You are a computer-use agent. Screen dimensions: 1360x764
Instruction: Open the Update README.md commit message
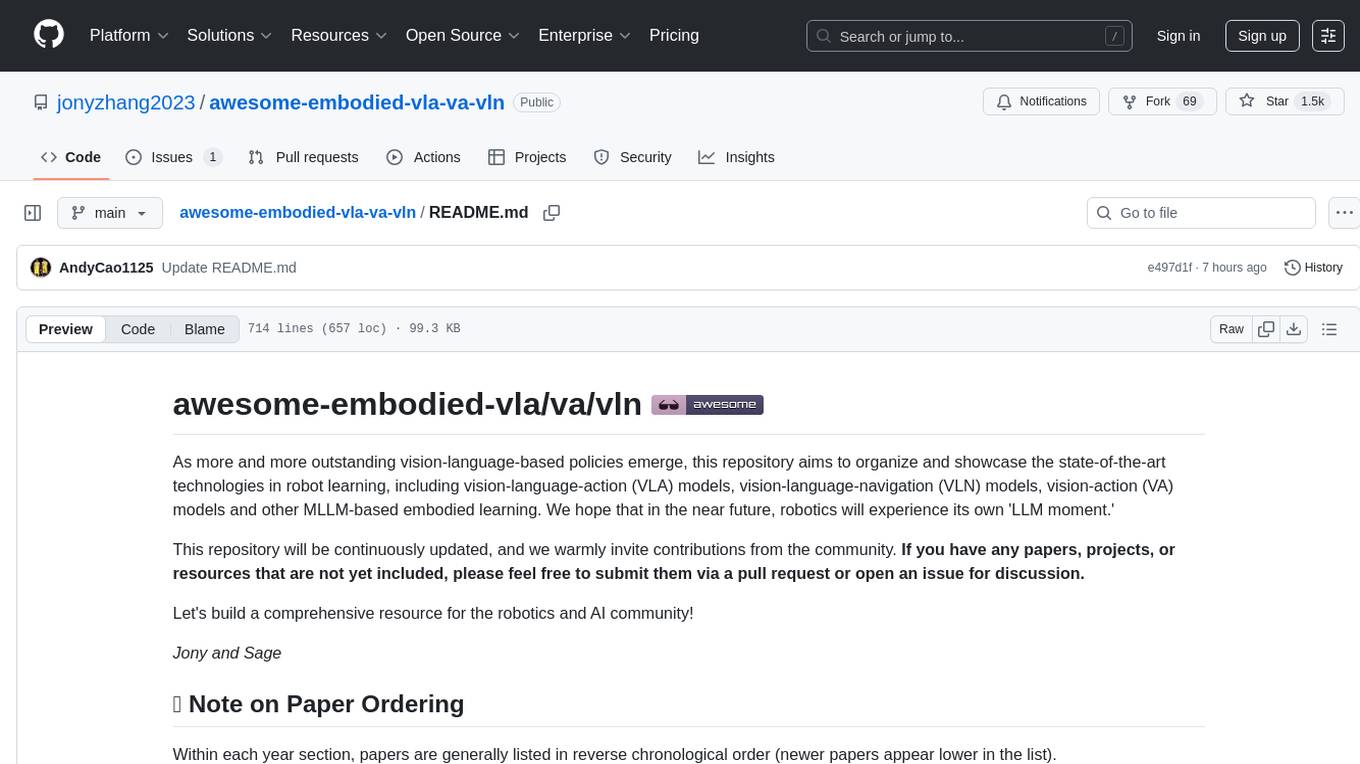[x=229, y=267]
